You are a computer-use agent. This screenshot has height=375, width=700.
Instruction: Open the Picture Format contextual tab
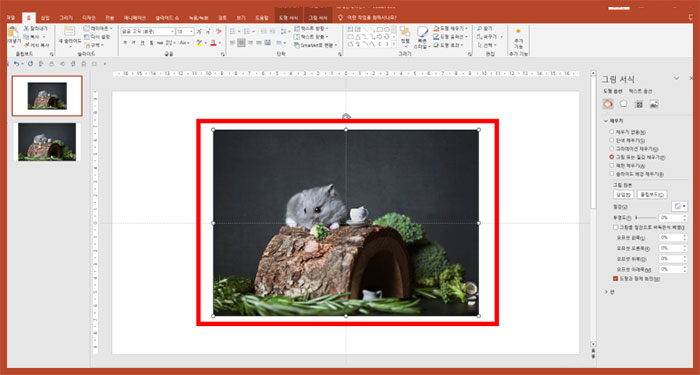pos(318,18)
